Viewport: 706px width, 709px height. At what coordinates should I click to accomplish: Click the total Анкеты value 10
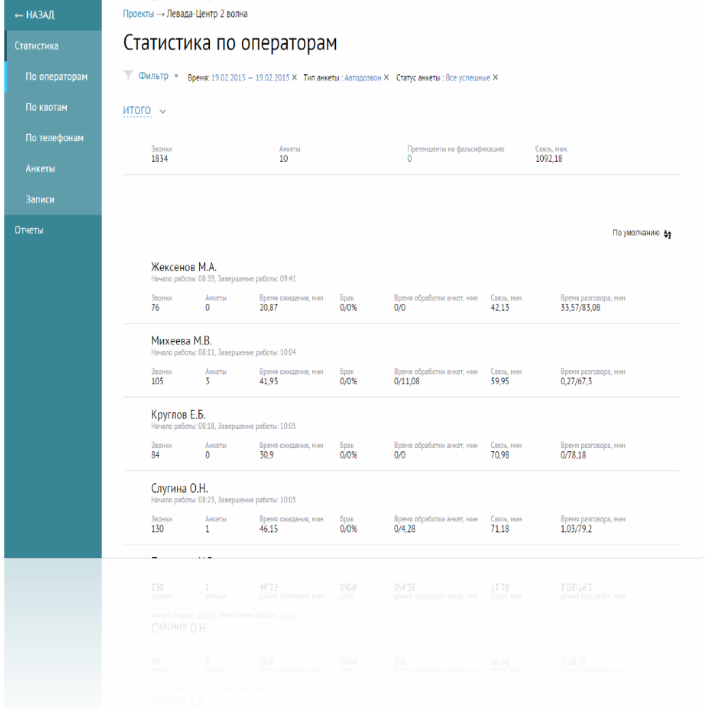pos(284,159)
